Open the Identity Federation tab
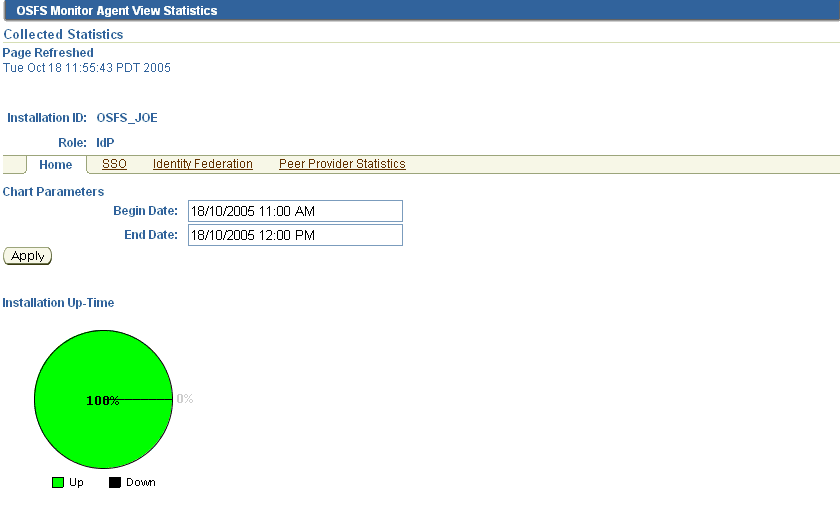Screen dimensions: 840x505 [202, 164]
